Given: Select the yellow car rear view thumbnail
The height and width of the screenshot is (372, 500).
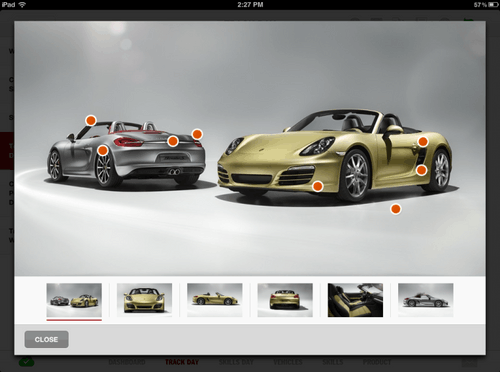Looking at the screenshot, I should click(285, 300).
